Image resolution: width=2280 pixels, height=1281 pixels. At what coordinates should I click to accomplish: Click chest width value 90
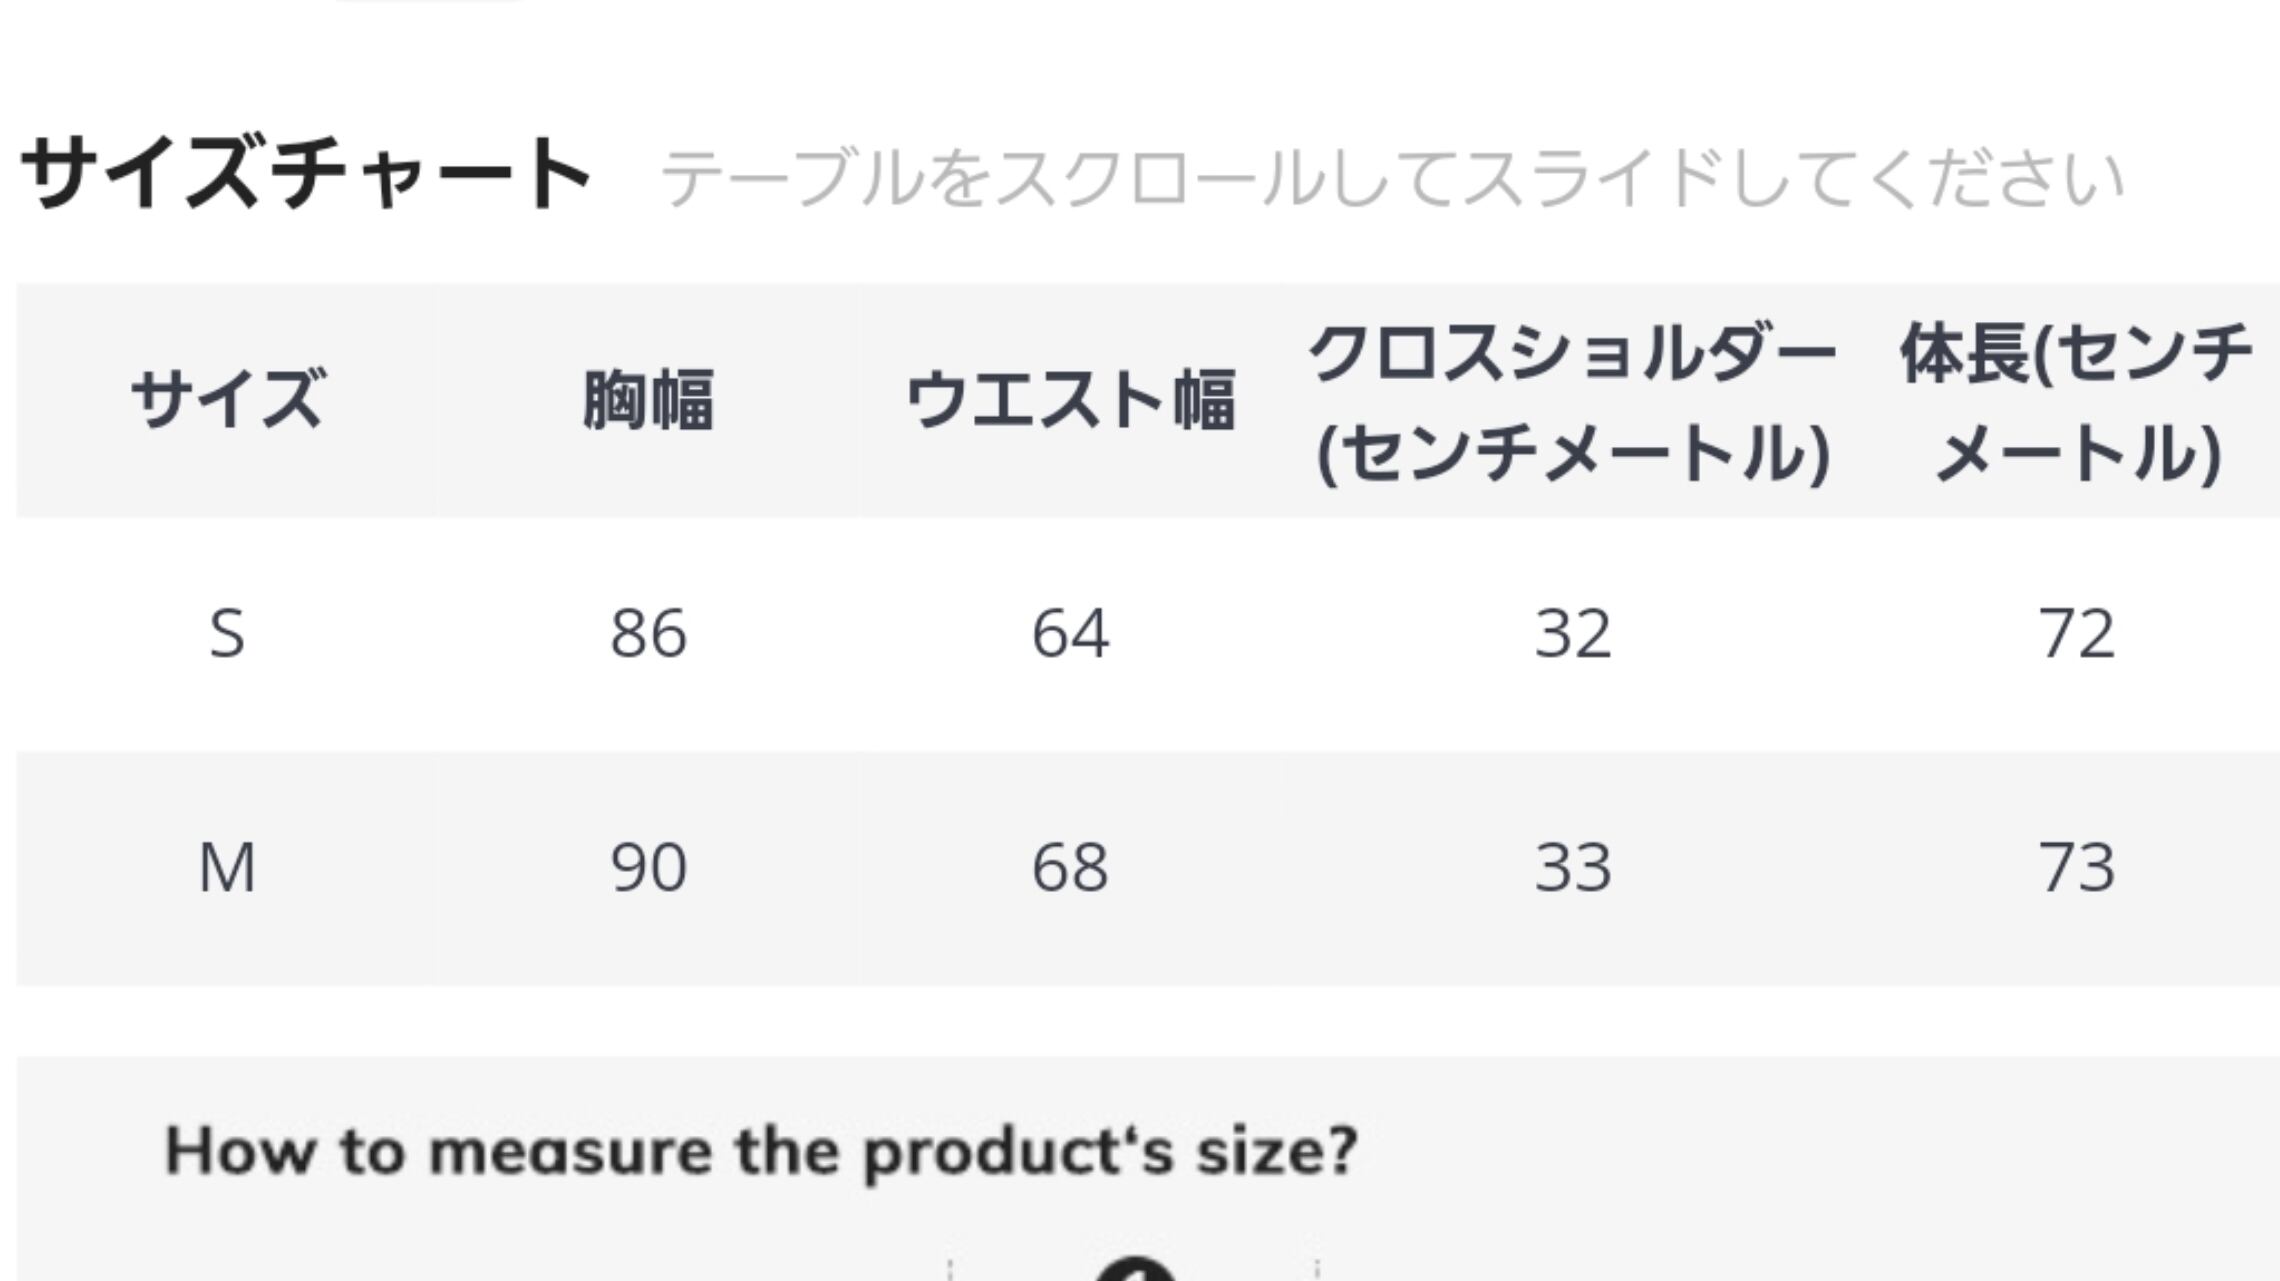[x=648, y=868]
